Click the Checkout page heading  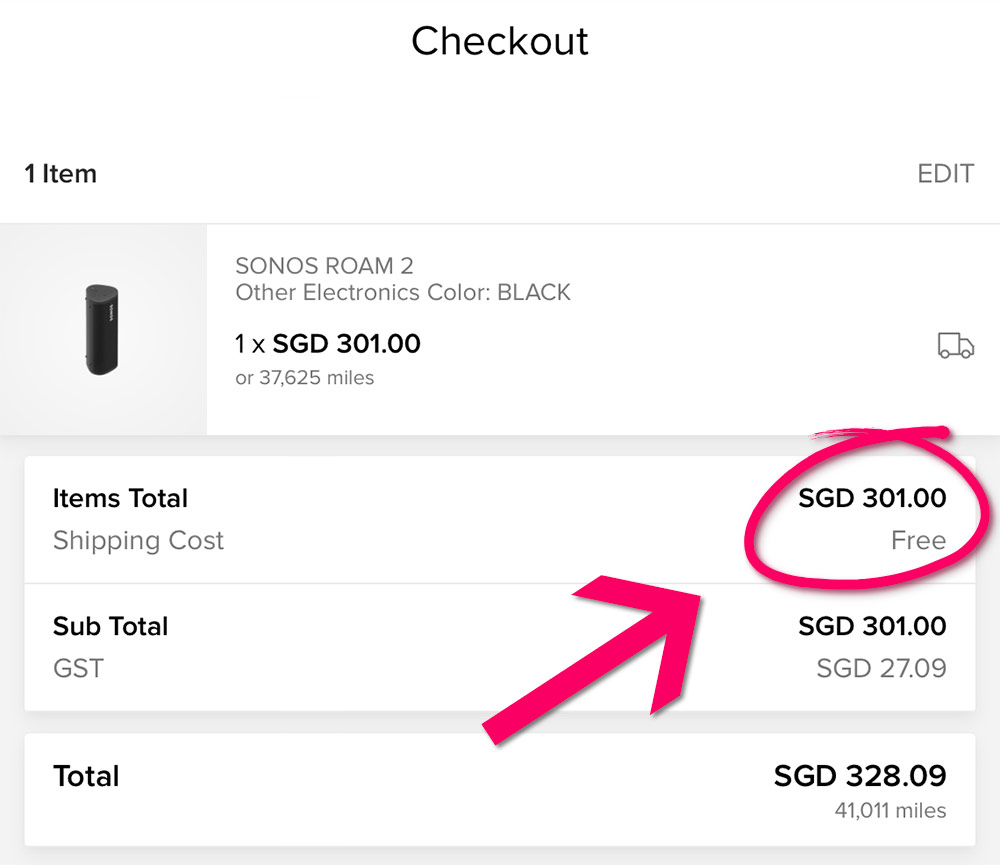500,41
